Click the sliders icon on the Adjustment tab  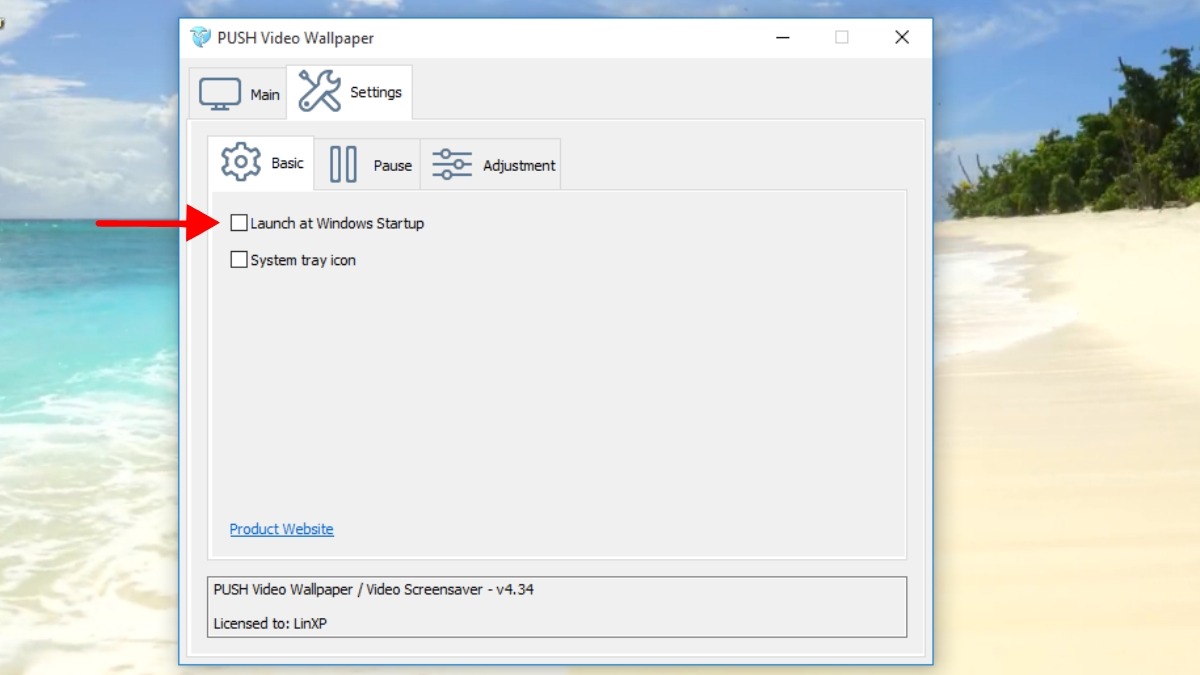click(452, 164)
